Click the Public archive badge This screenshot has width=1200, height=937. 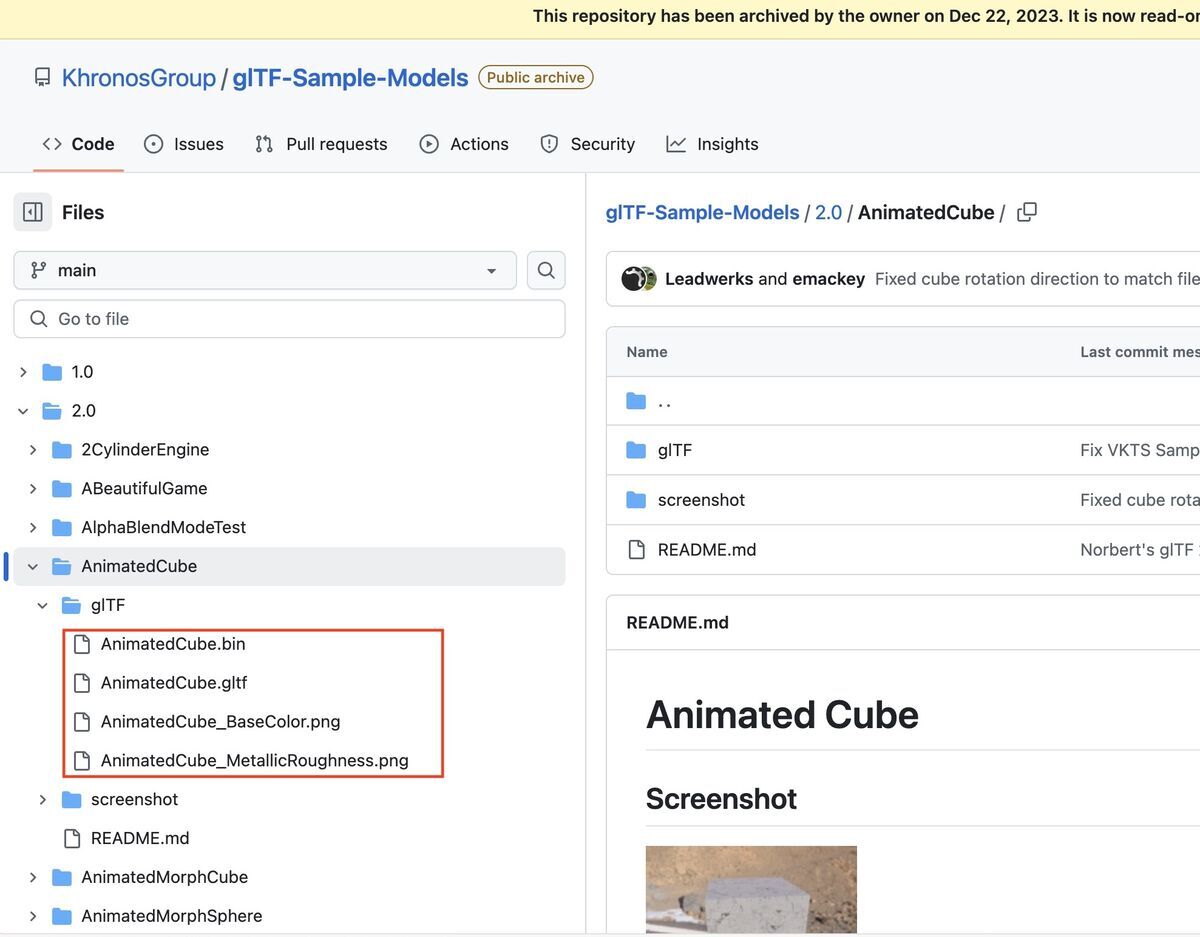click(536, 78)
